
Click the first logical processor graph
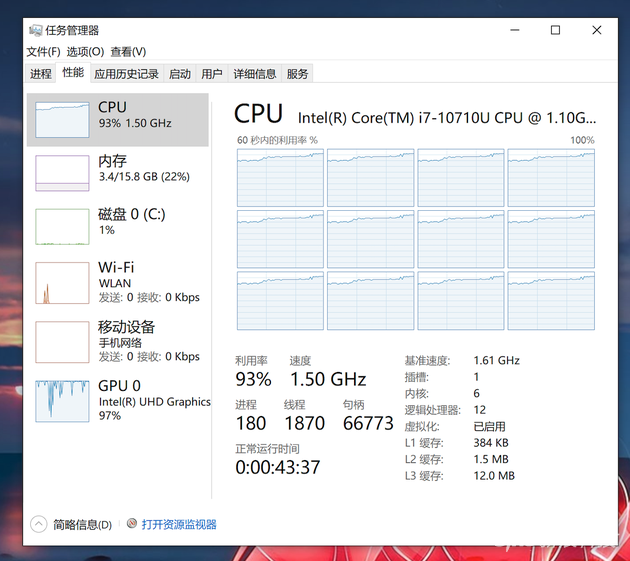point(280,178)
